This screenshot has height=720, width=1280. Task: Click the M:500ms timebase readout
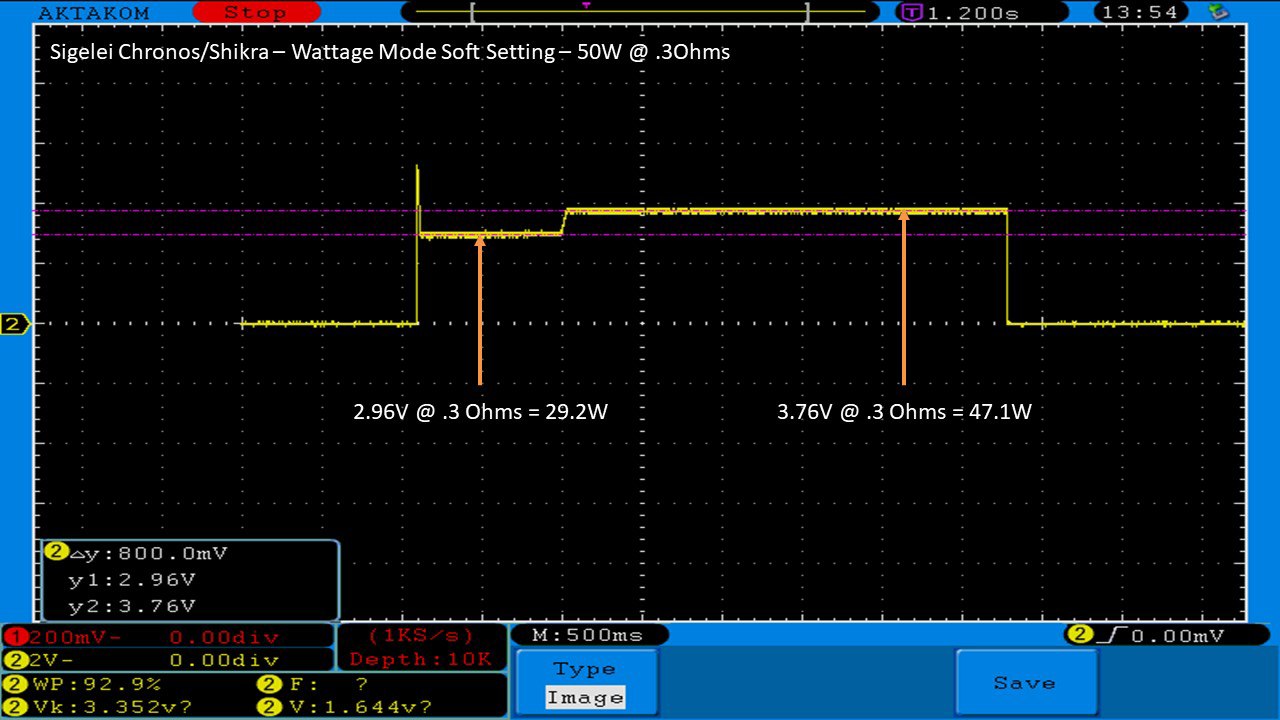pos(589,635)
